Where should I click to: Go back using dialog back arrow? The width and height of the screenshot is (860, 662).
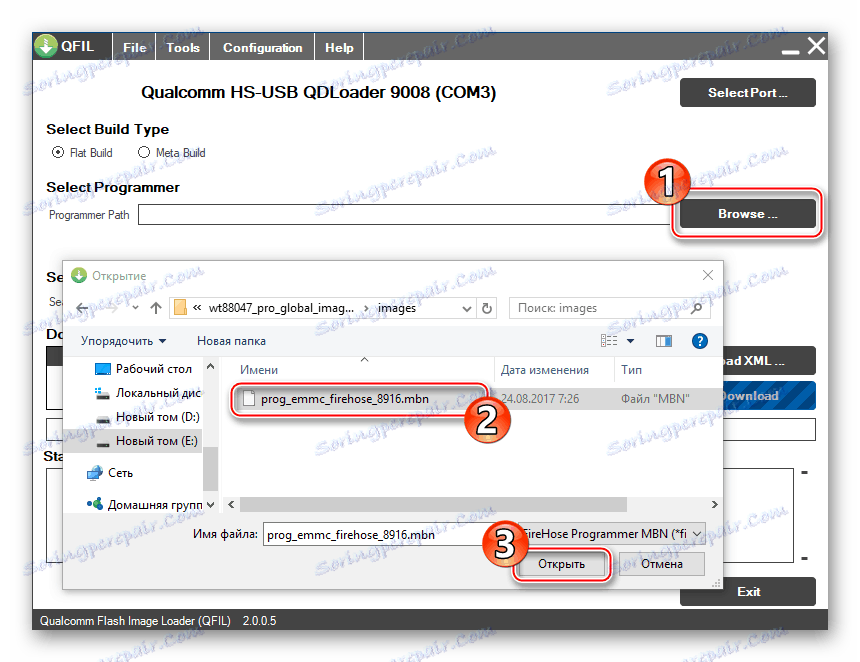click(82, 308)
